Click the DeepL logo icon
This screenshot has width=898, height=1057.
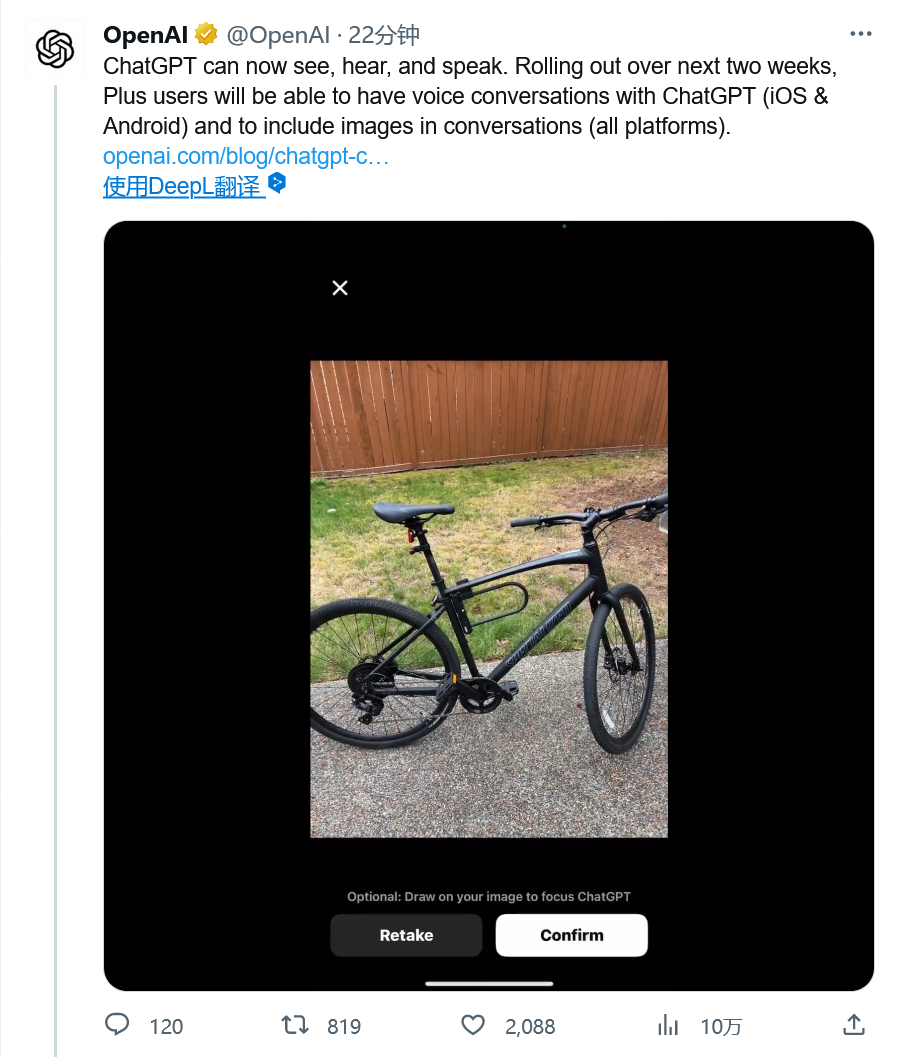[x=278, y=183]
